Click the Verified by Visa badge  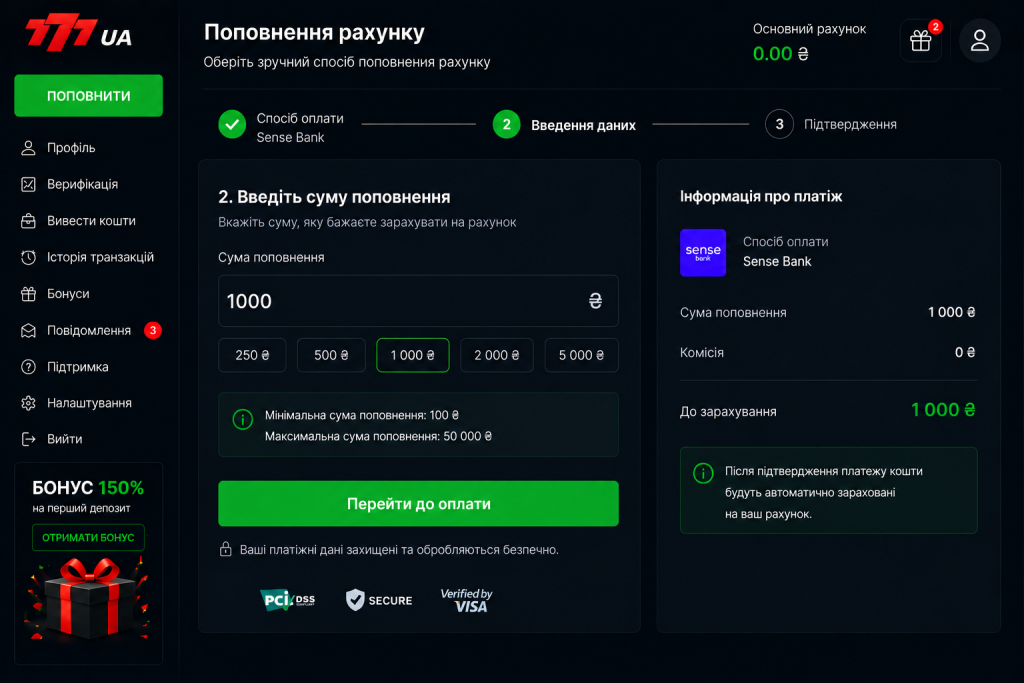point(466,600)
